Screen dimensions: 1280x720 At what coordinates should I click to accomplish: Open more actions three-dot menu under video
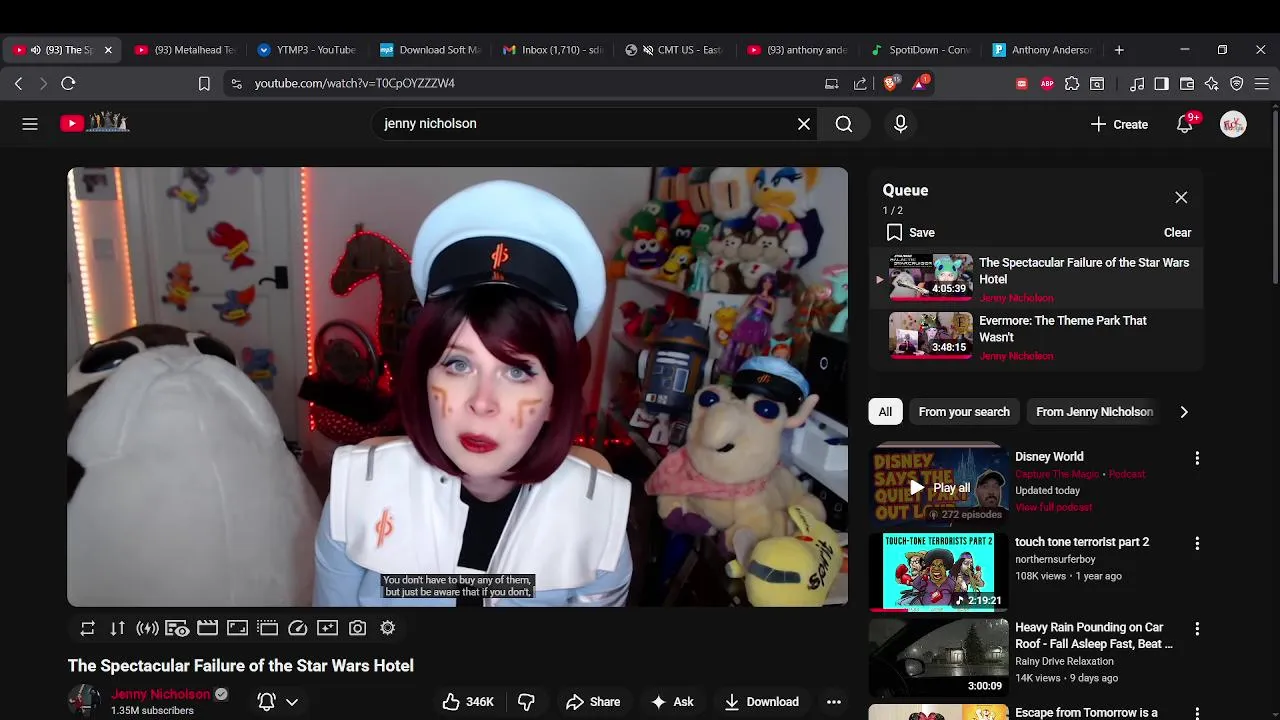pos(834,702)
